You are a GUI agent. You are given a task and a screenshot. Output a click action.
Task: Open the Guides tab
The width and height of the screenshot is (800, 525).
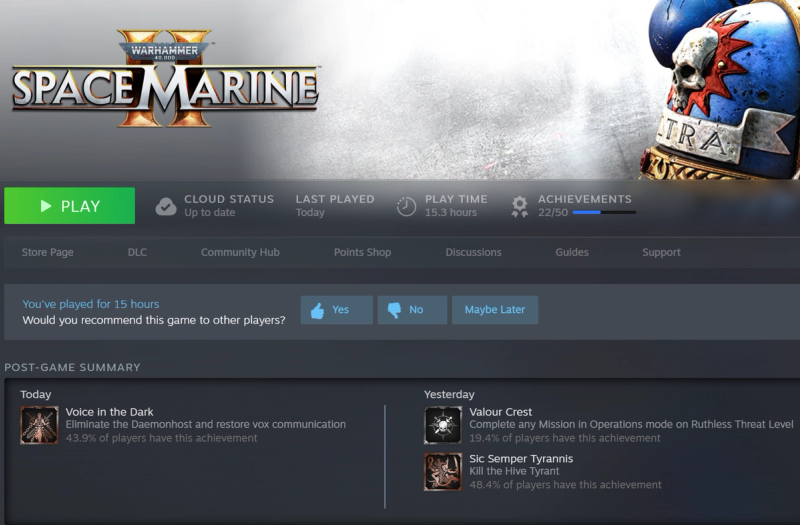coord(572,252)
